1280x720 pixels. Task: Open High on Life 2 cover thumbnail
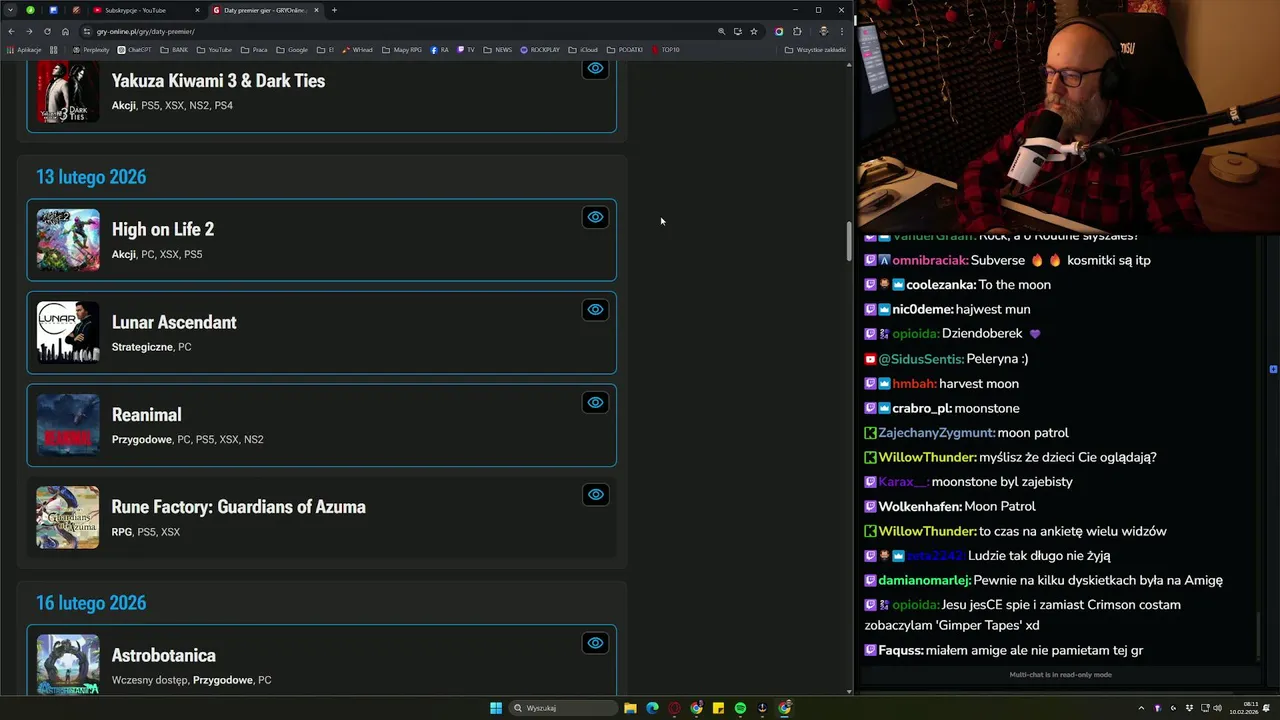pos(68,240)
